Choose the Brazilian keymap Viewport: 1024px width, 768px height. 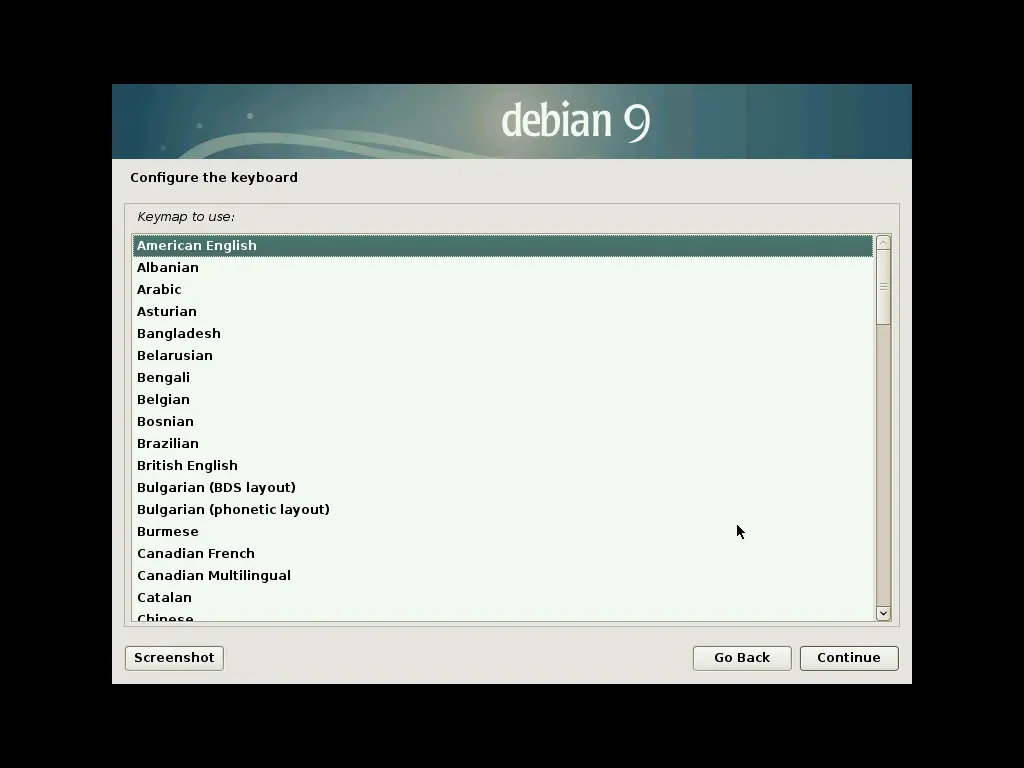[502, 443]
